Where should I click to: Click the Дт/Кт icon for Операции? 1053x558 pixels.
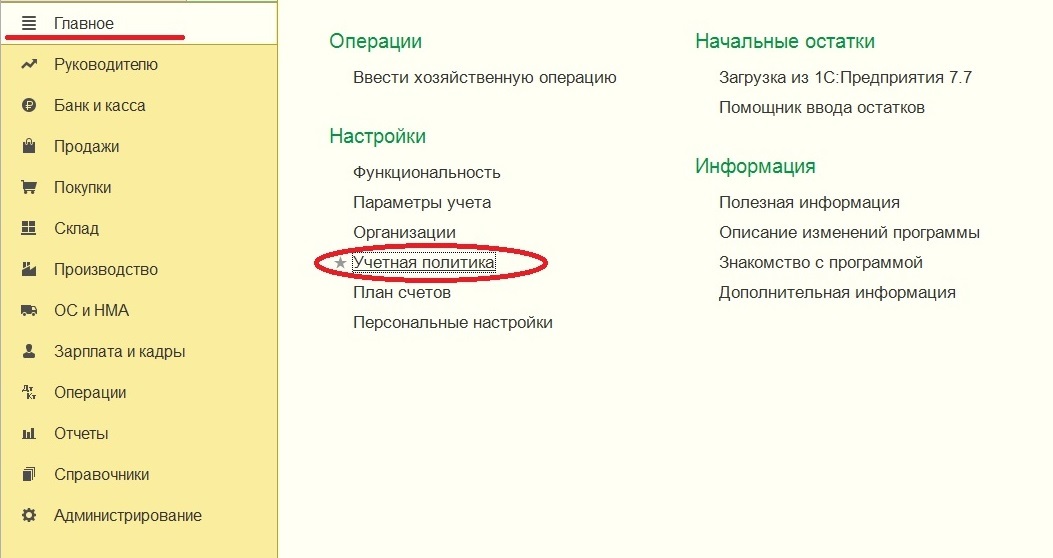[29, 392]
